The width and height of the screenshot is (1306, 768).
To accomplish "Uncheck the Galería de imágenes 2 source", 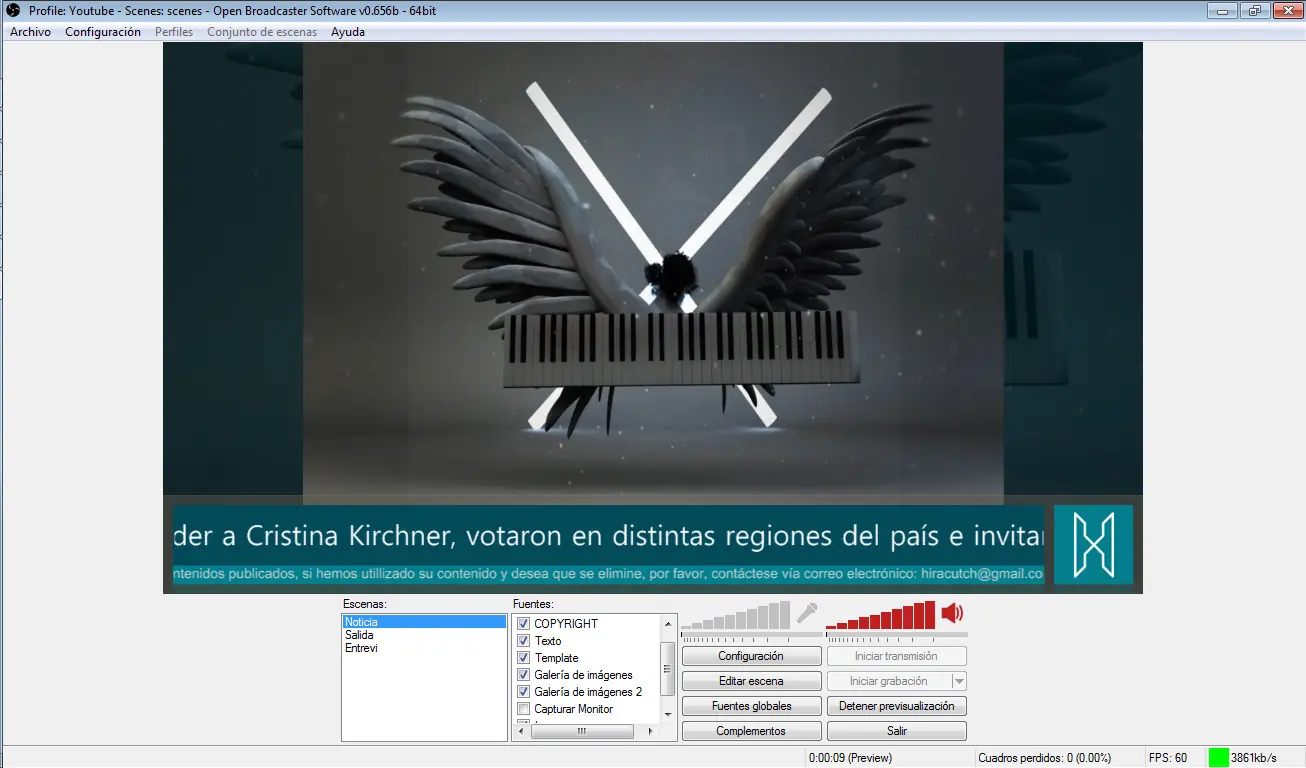I will (x=523, y=692).
